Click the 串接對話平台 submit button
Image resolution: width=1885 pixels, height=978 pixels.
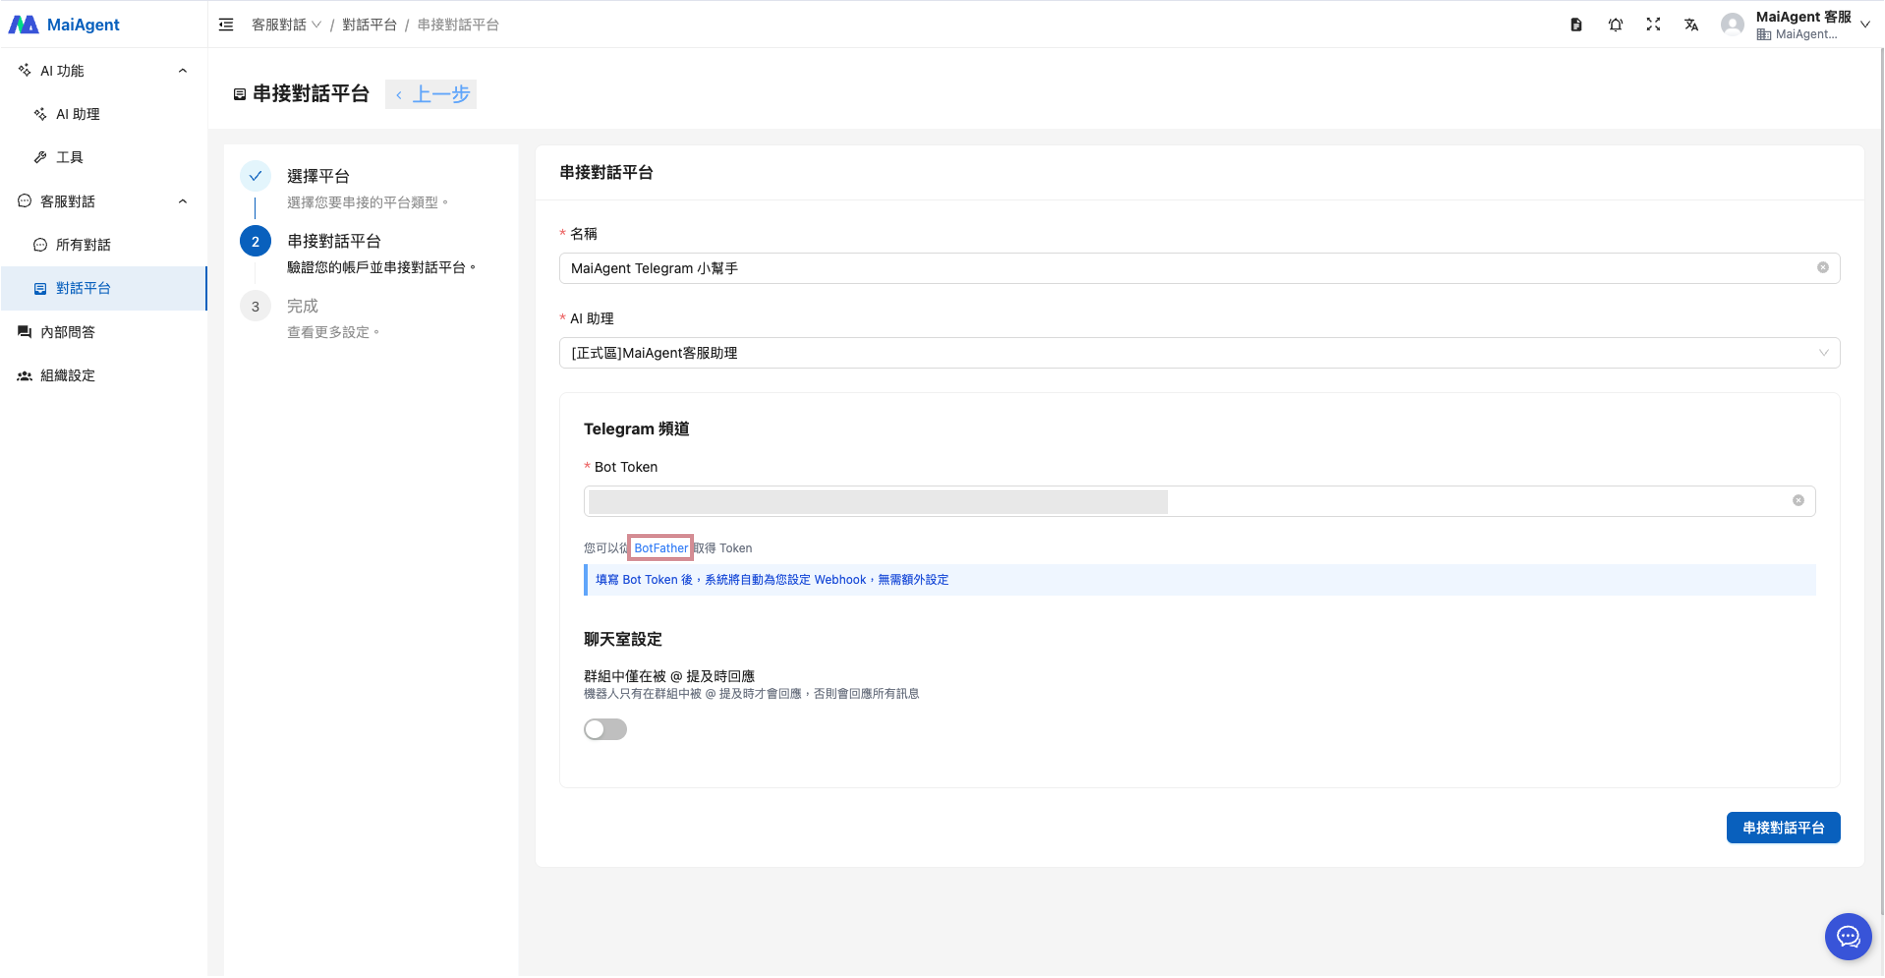tap(1782, 828)
